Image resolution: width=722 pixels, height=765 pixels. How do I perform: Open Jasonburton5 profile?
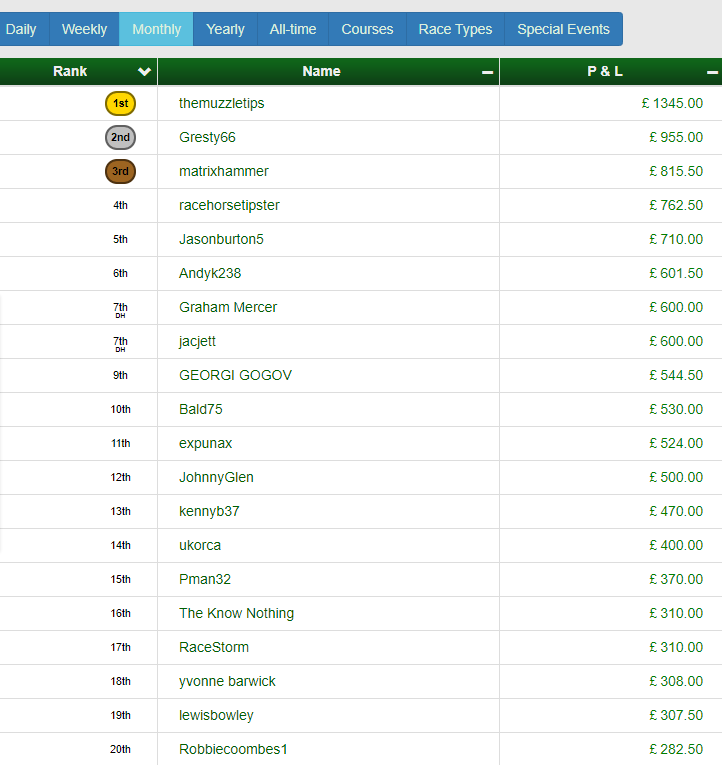[x=221, y=240]
